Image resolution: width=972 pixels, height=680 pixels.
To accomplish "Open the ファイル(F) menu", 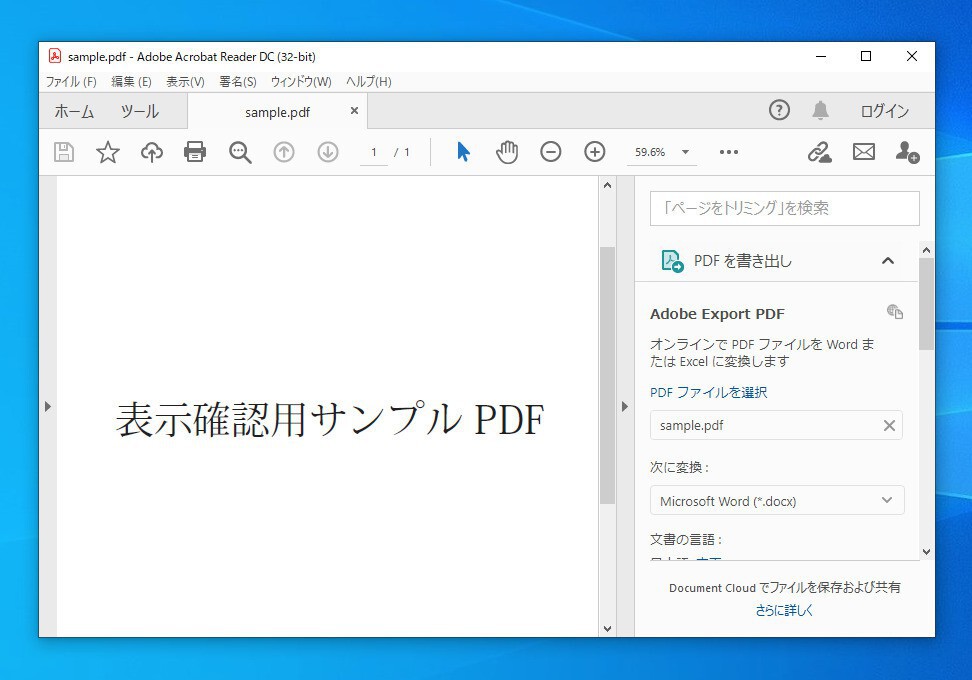I will (71, 82).
